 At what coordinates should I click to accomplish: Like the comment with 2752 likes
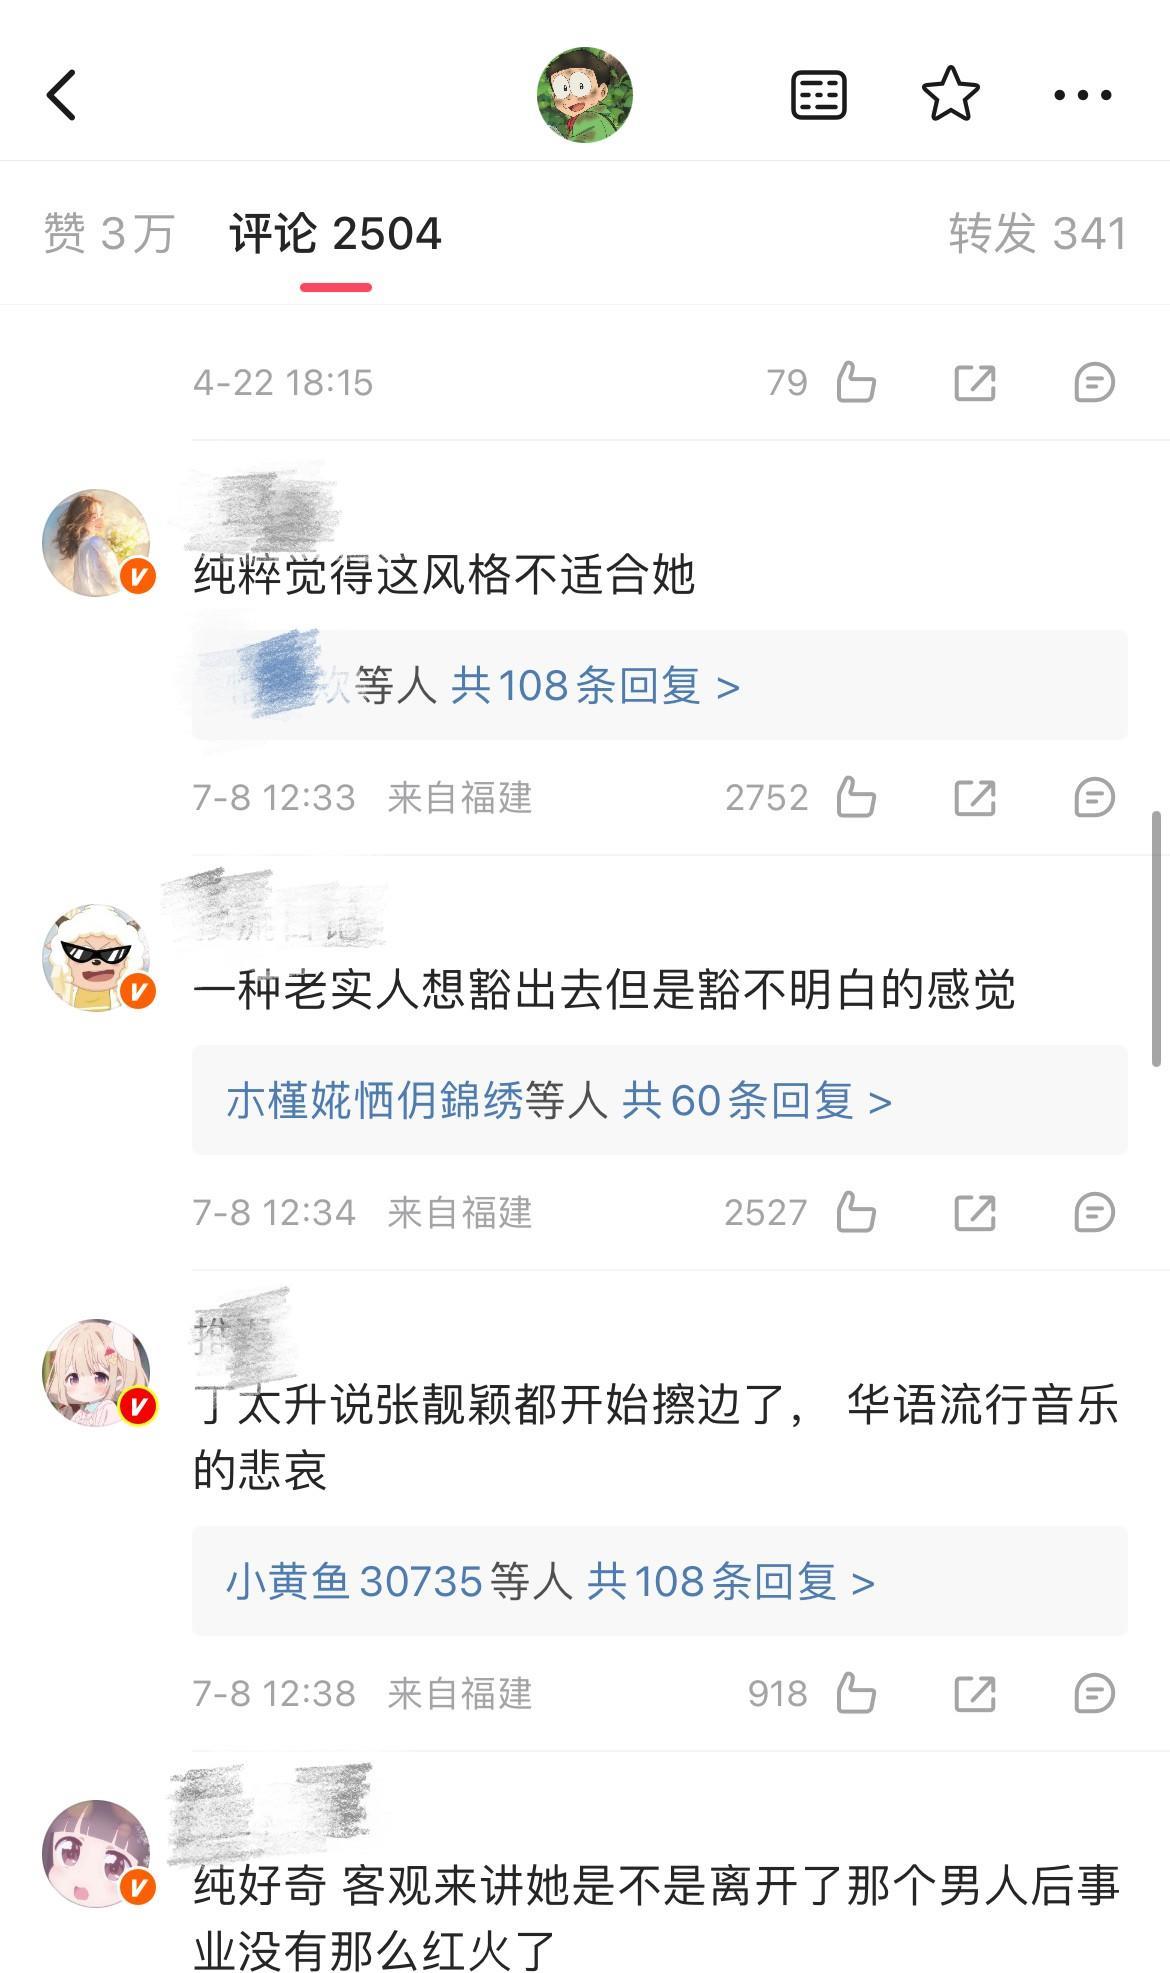pyautogui.click(x=856, y=797)
